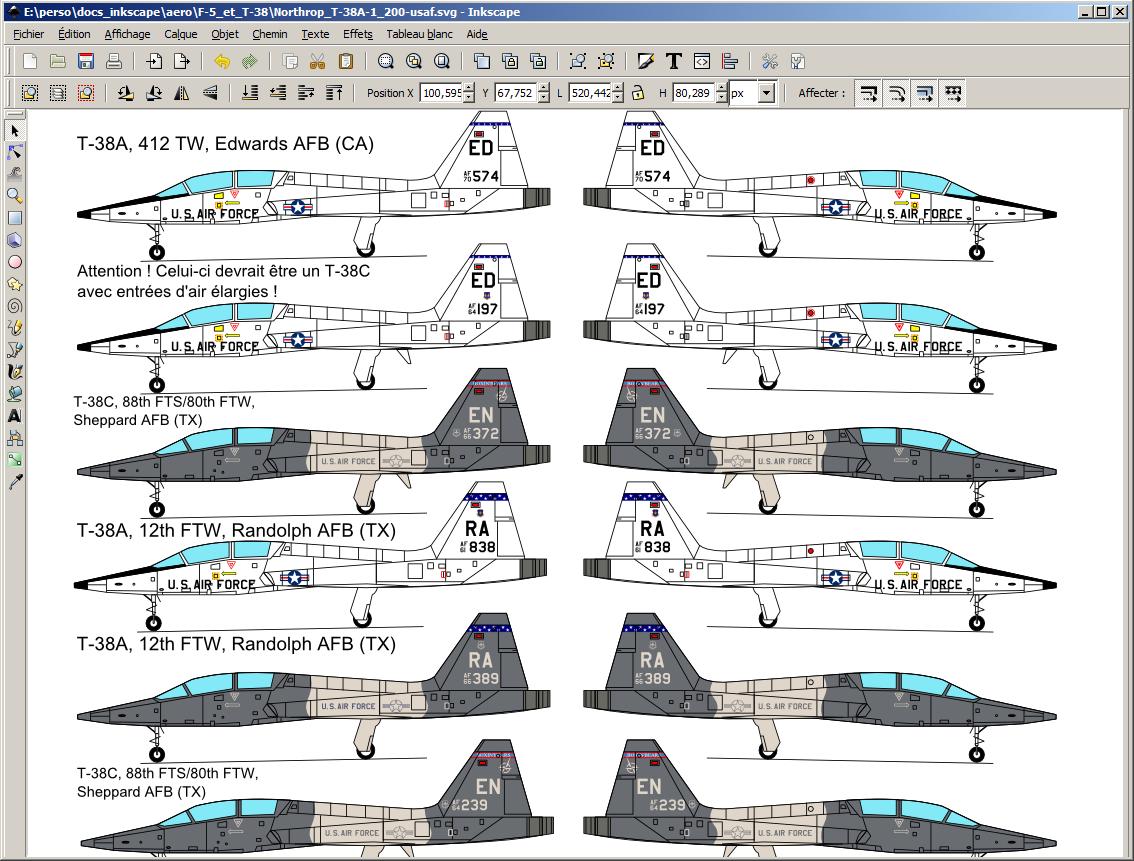Click Raise selection to top button
Viewport: 1134px width, 861px height.
click(334, 93)
